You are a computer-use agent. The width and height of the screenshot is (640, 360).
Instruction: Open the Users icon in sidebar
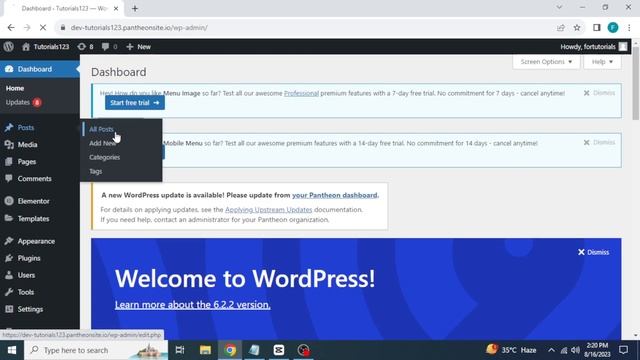pos(9,275)
